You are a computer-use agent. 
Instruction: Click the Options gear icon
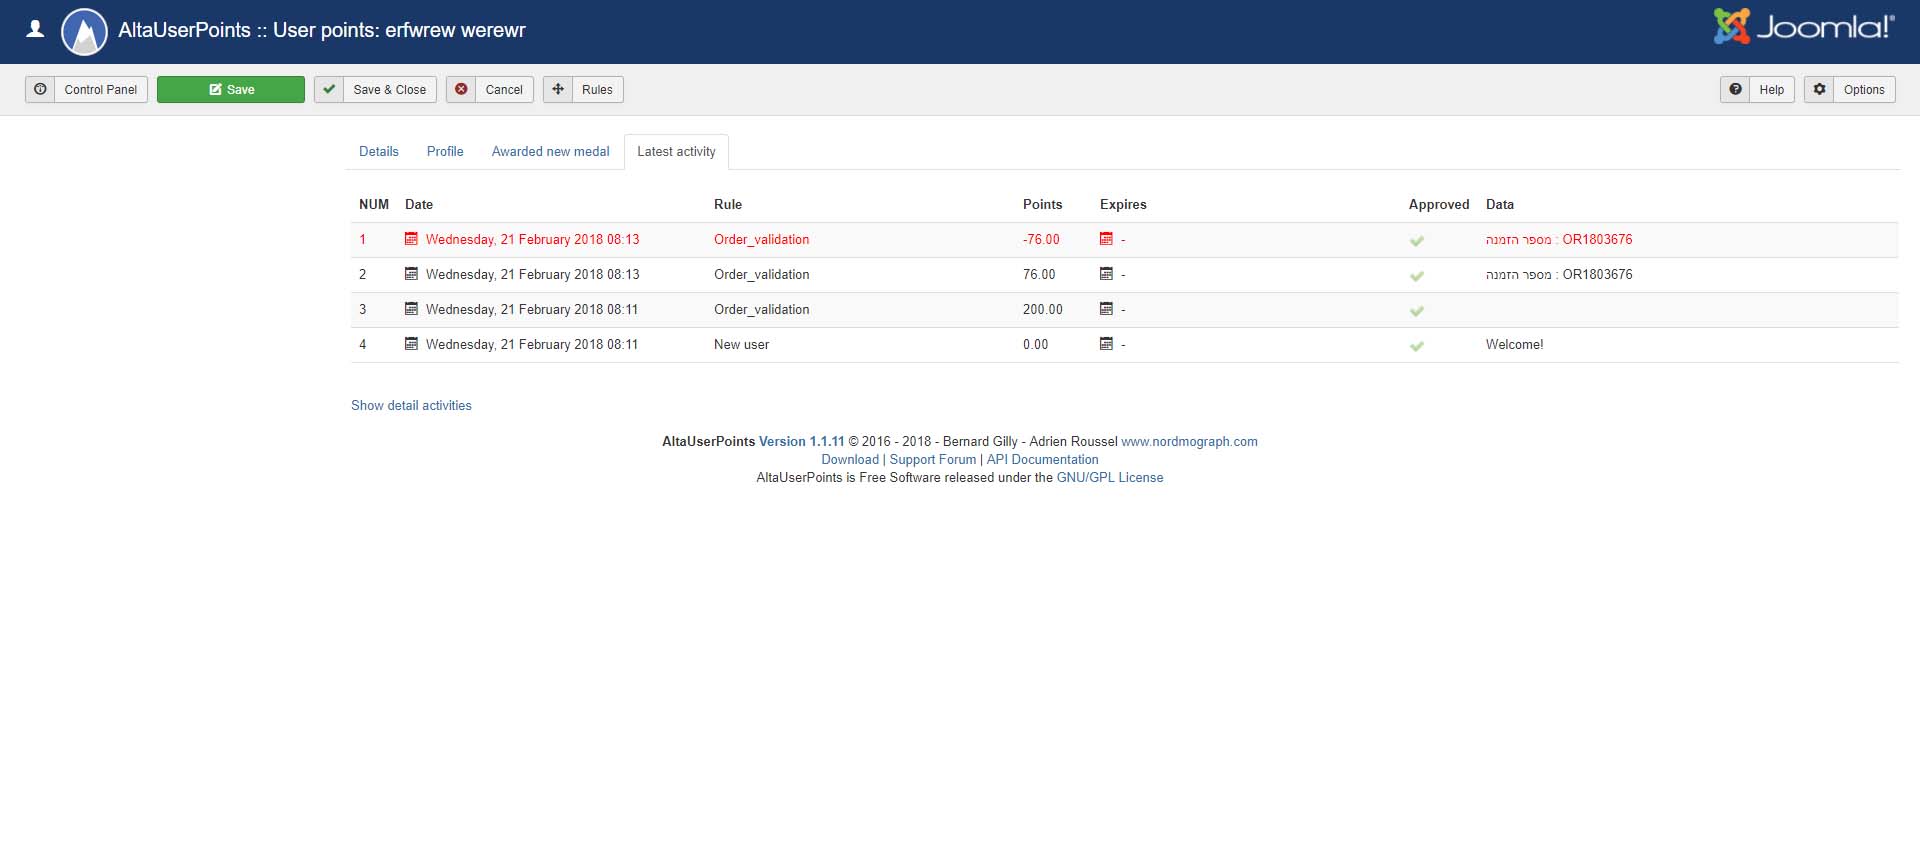point(1820,89)
